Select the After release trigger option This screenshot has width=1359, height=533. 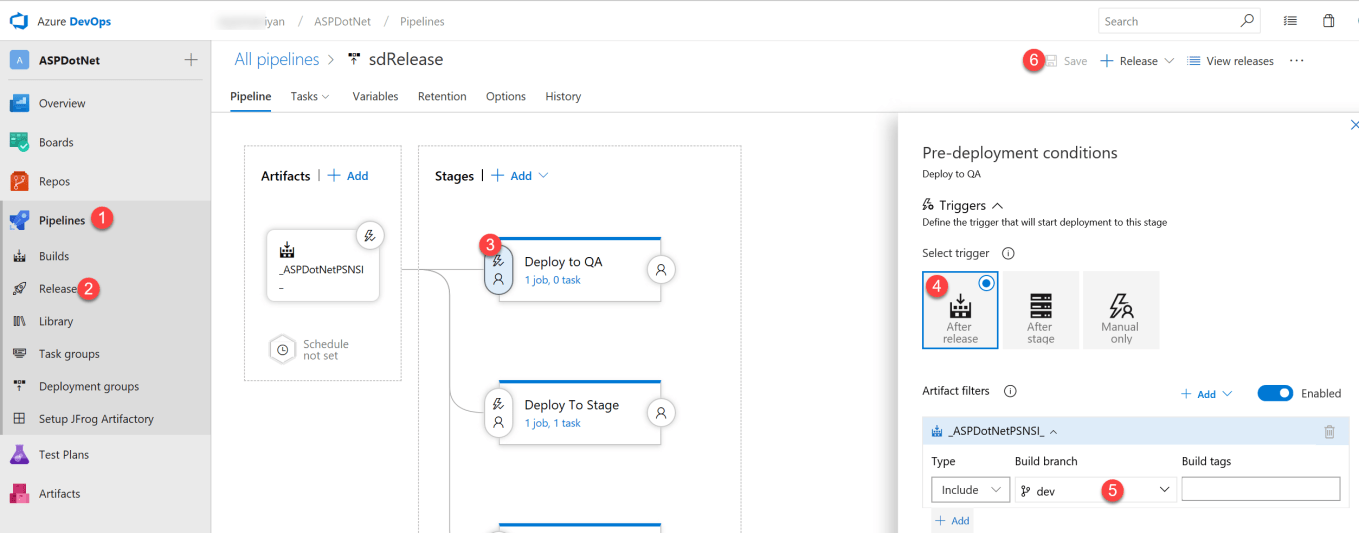[x=960, y=310]
